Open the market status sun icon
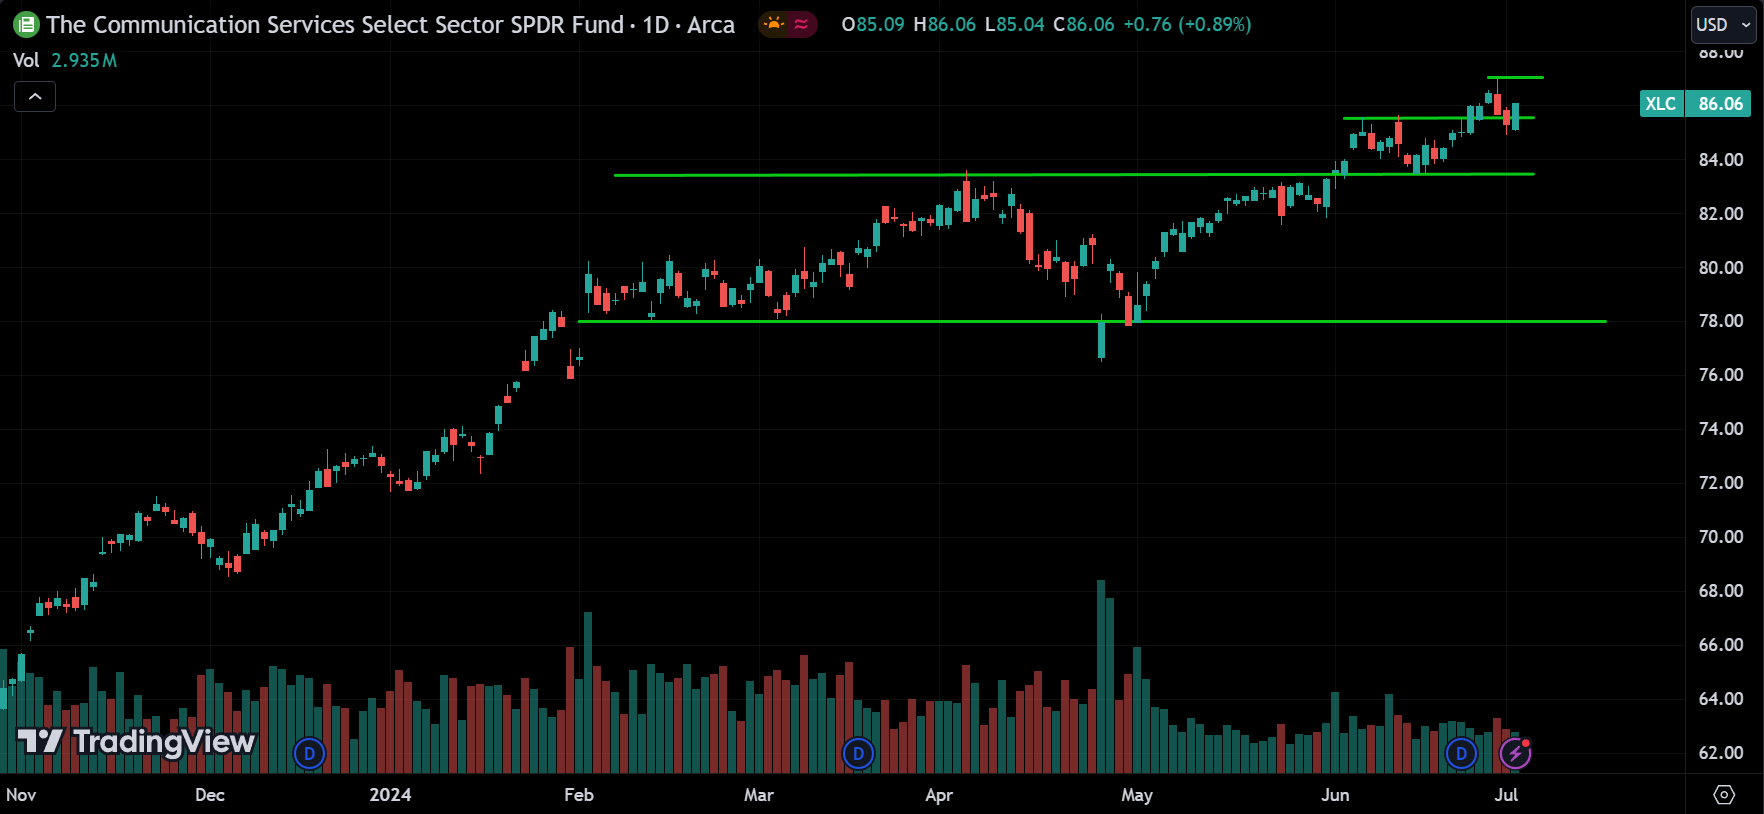The height and width of the screenshot is (814, 1764). pyautogui.click(x=774, y=24)
